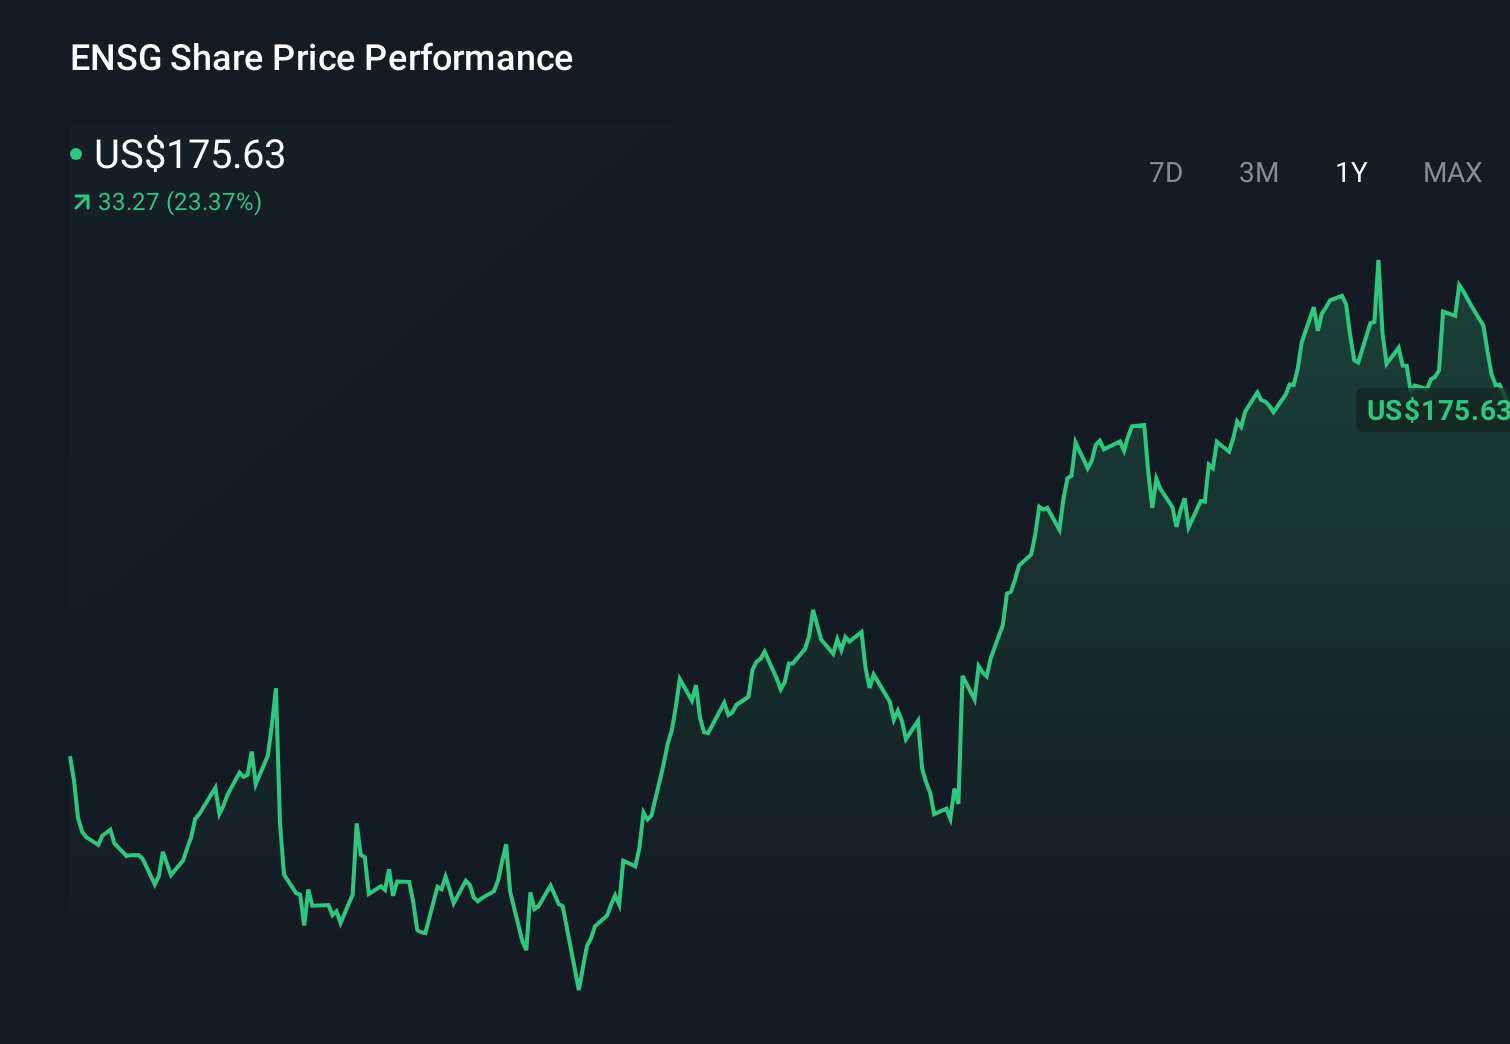Viewport: 1510px width, 1044px height.
Task: Click the green price indicator dot
Action: [77, 154]
